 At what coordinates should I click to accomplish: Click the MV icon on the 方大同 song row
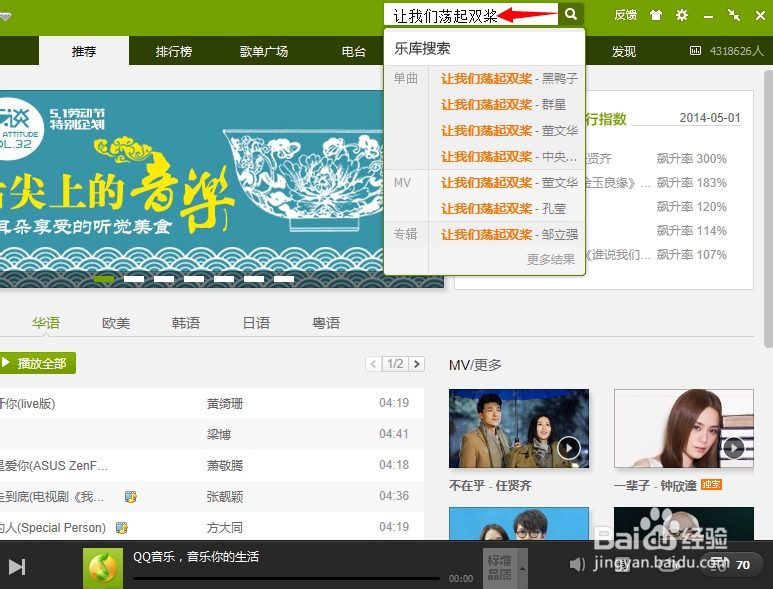[122, 528]
